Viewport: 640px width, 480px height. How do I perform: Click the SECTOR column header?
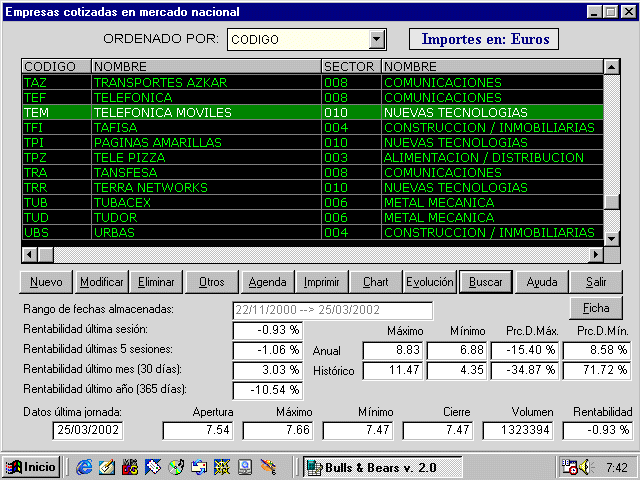coord(351,66)
